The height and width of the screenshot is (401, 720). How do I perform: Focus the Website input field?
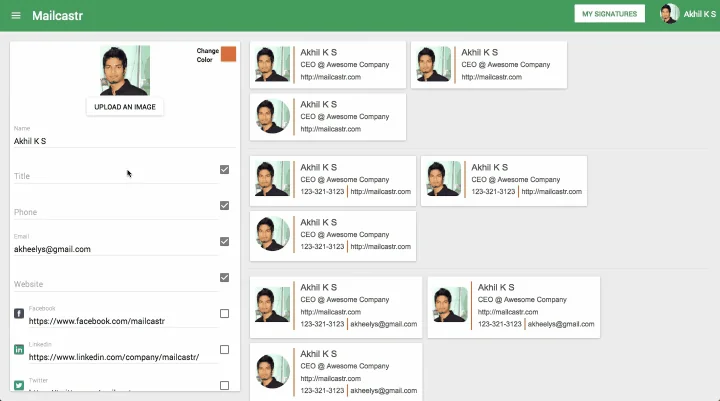tap(116, 284)
